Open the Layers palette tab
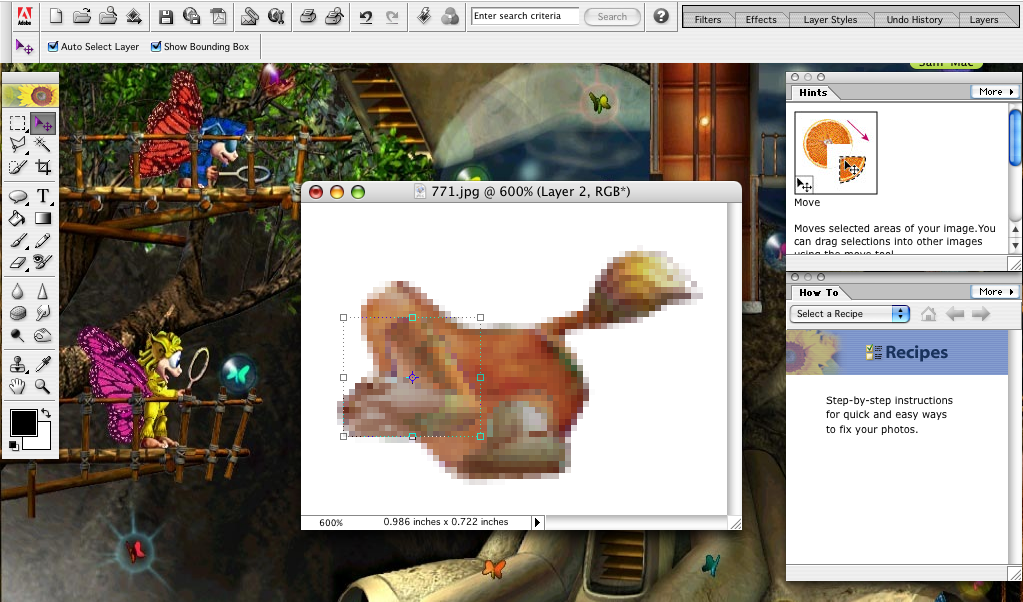Viewport: 1023px width, 602px height. tap(984, 20)
